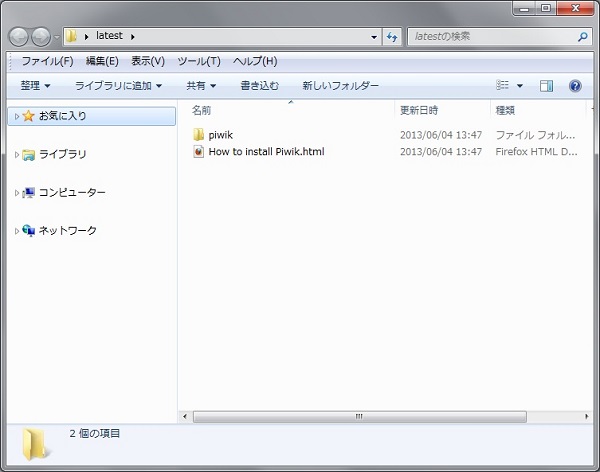Select お気に入り in navigation pane
600x472 pixels.
tap(91, 116)
